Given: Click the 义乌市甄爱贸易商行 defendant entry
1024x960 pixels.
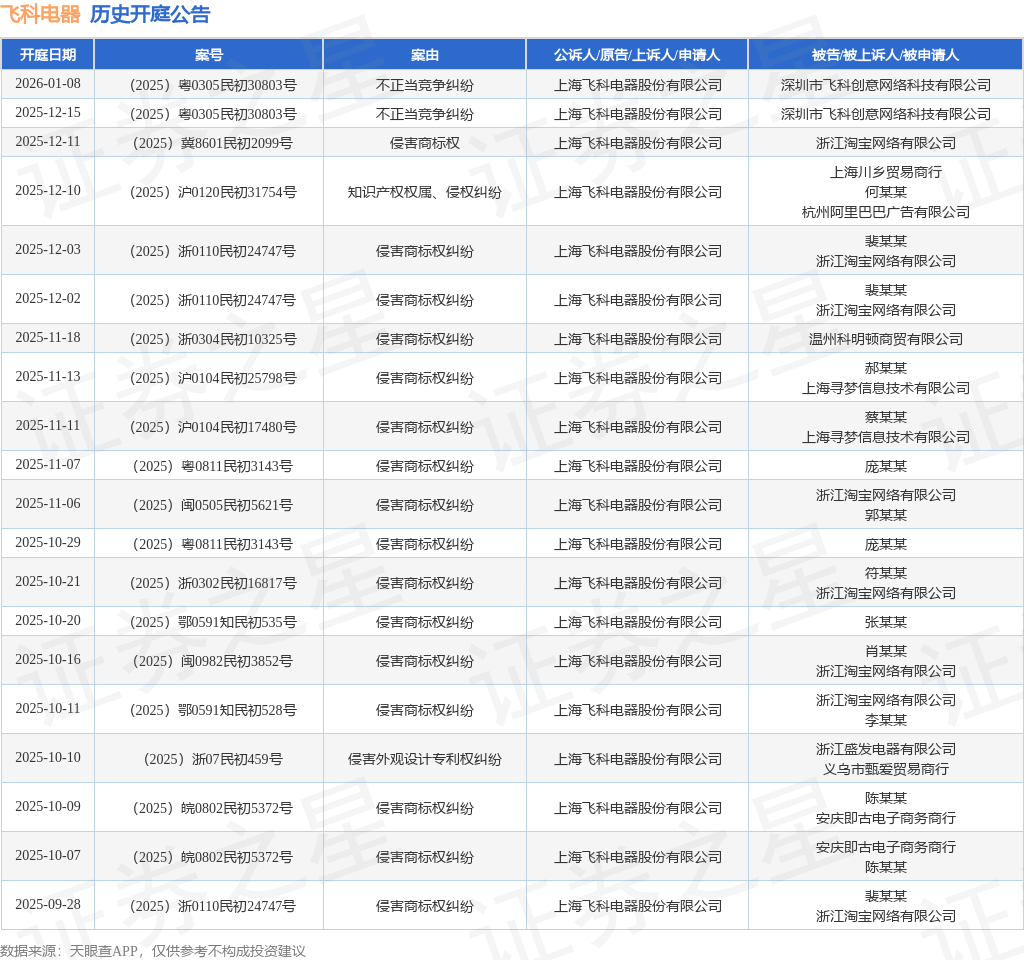Looking at the screenshot, I should tap(886, 769).
